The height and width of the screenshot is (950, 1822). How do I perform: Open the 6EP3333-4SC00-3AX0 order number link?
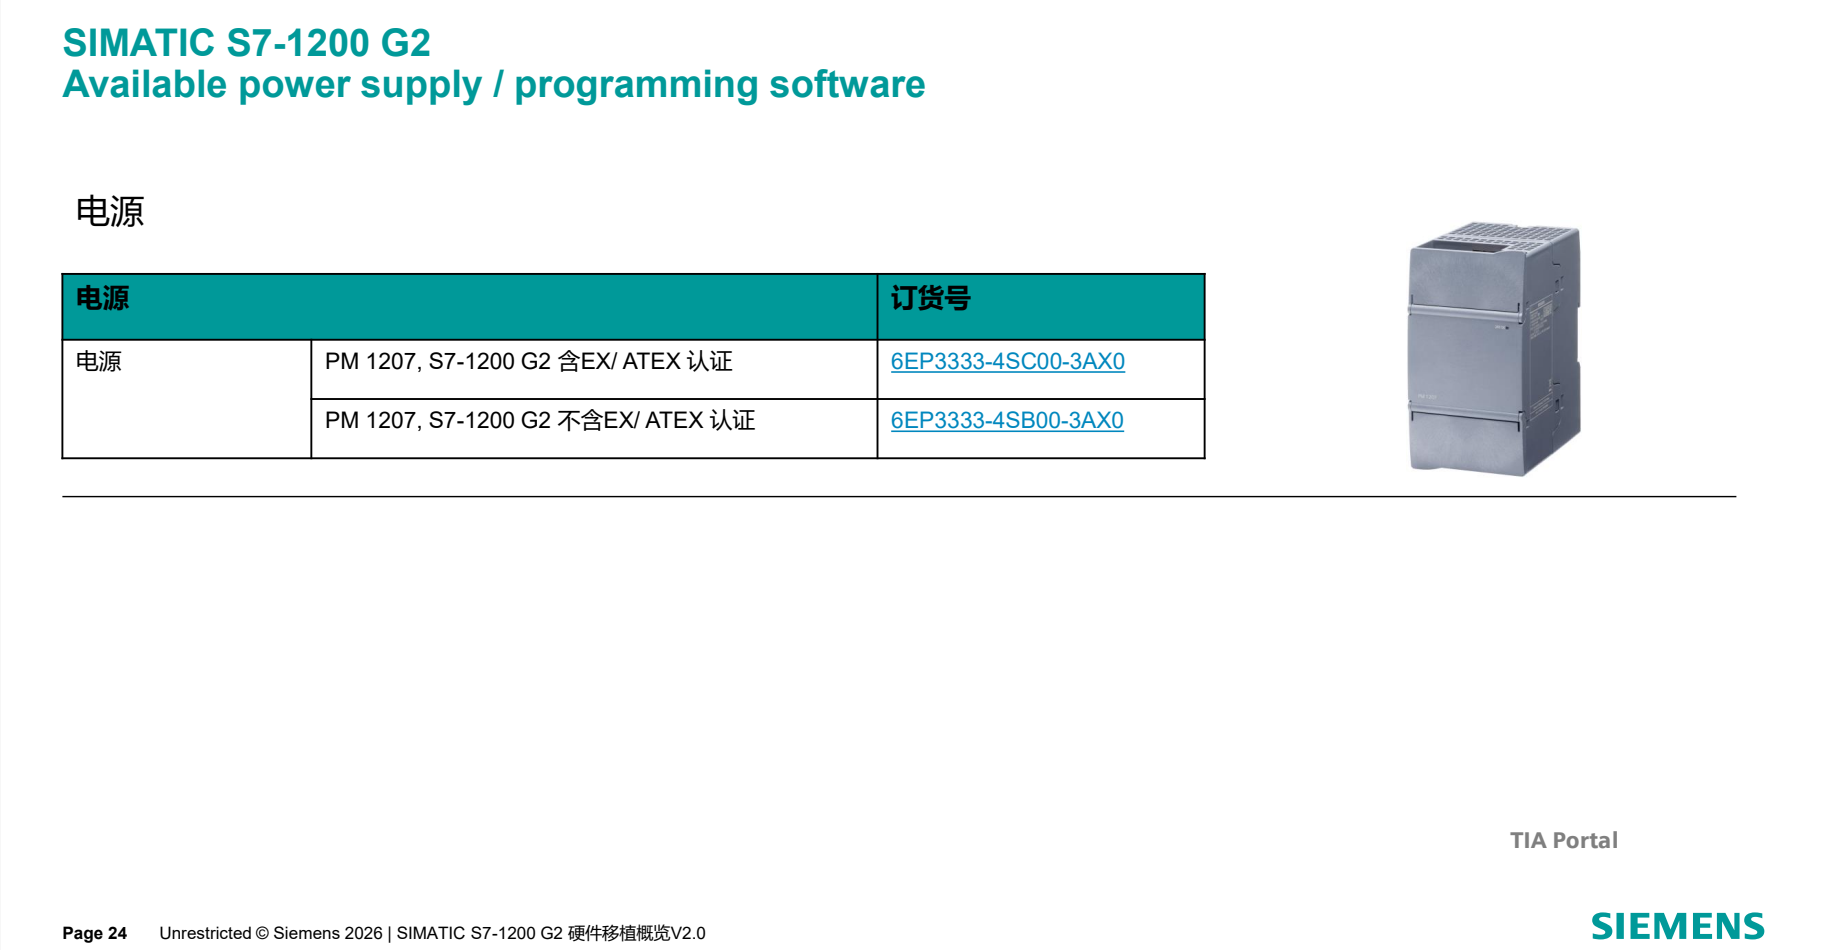coord(1007,361)
